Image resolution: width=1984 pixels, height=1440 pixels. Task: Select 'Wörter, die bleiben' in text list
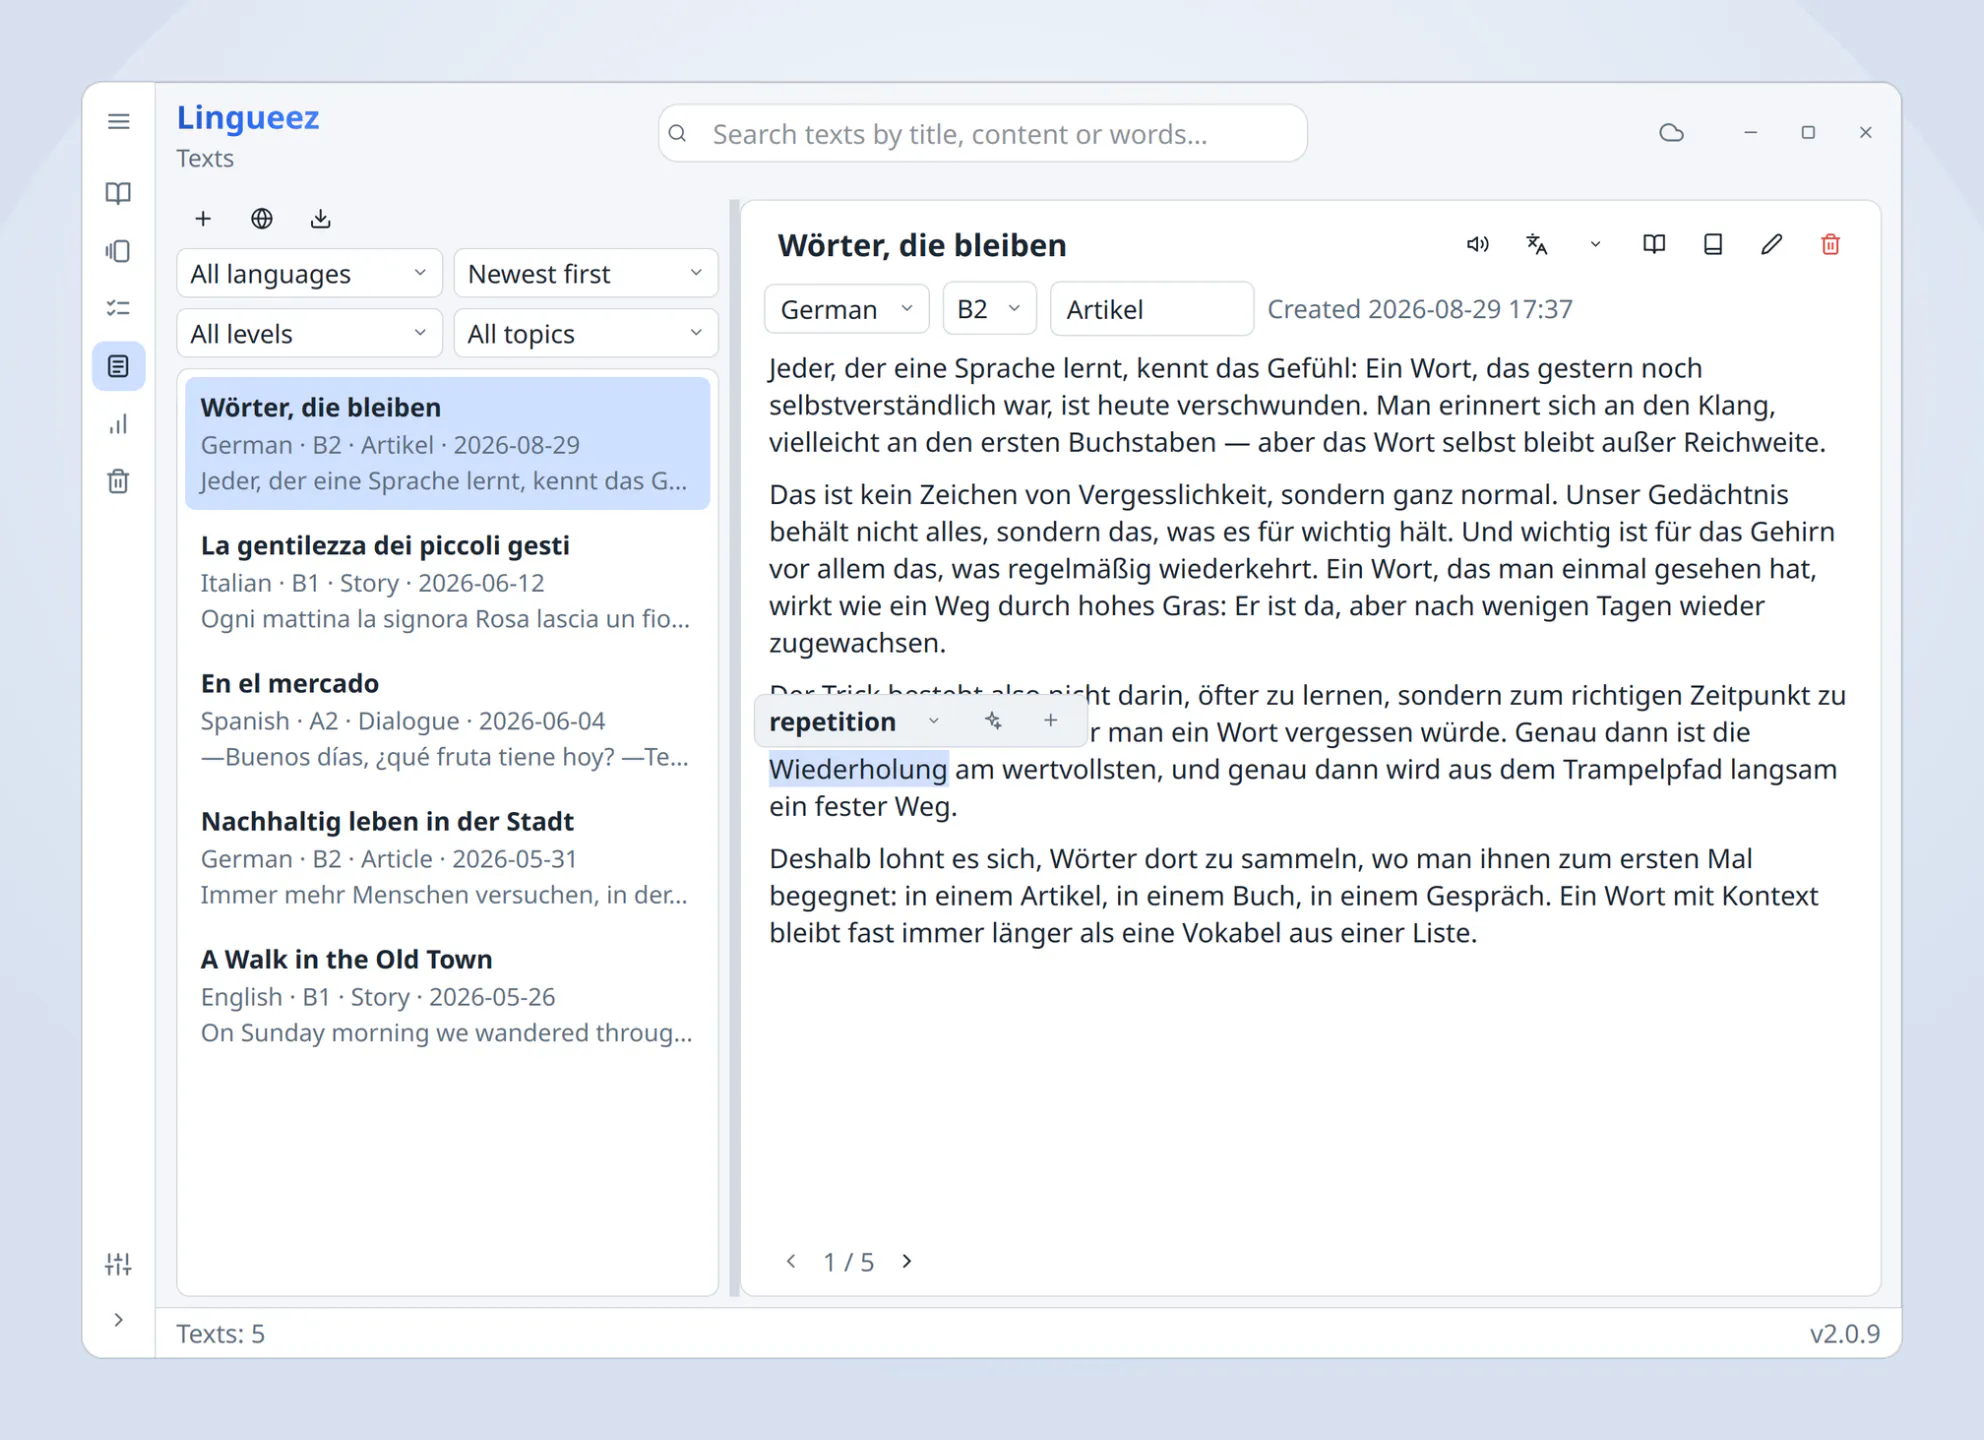click(x=447, y=443)
